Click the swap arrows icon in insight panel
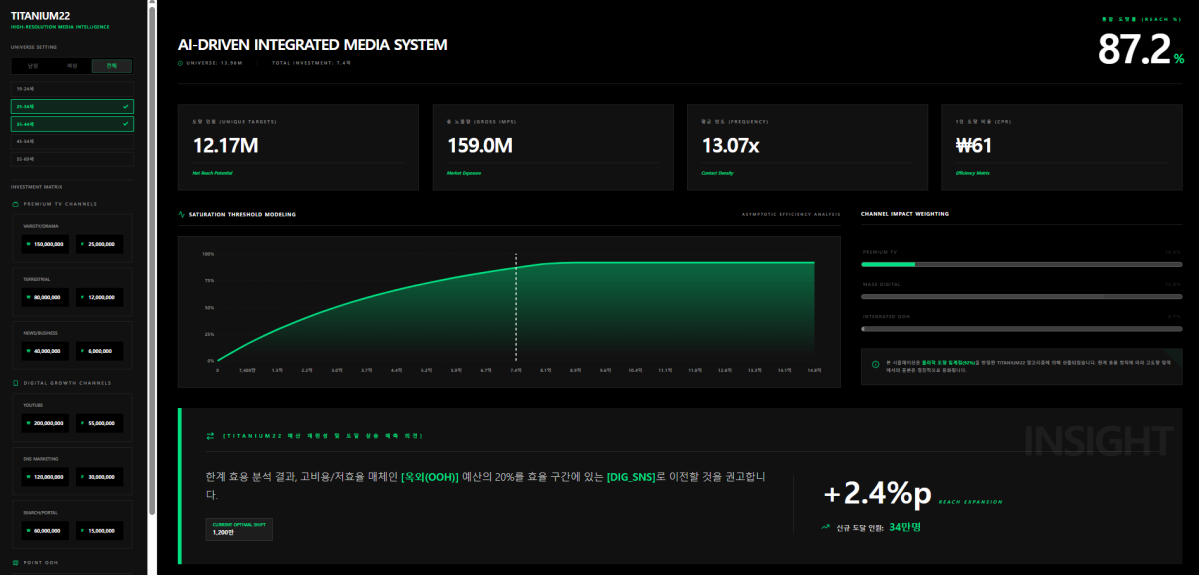Image resolution: width=1199 pixels, height=575 pixels. (x=210, y=435)
